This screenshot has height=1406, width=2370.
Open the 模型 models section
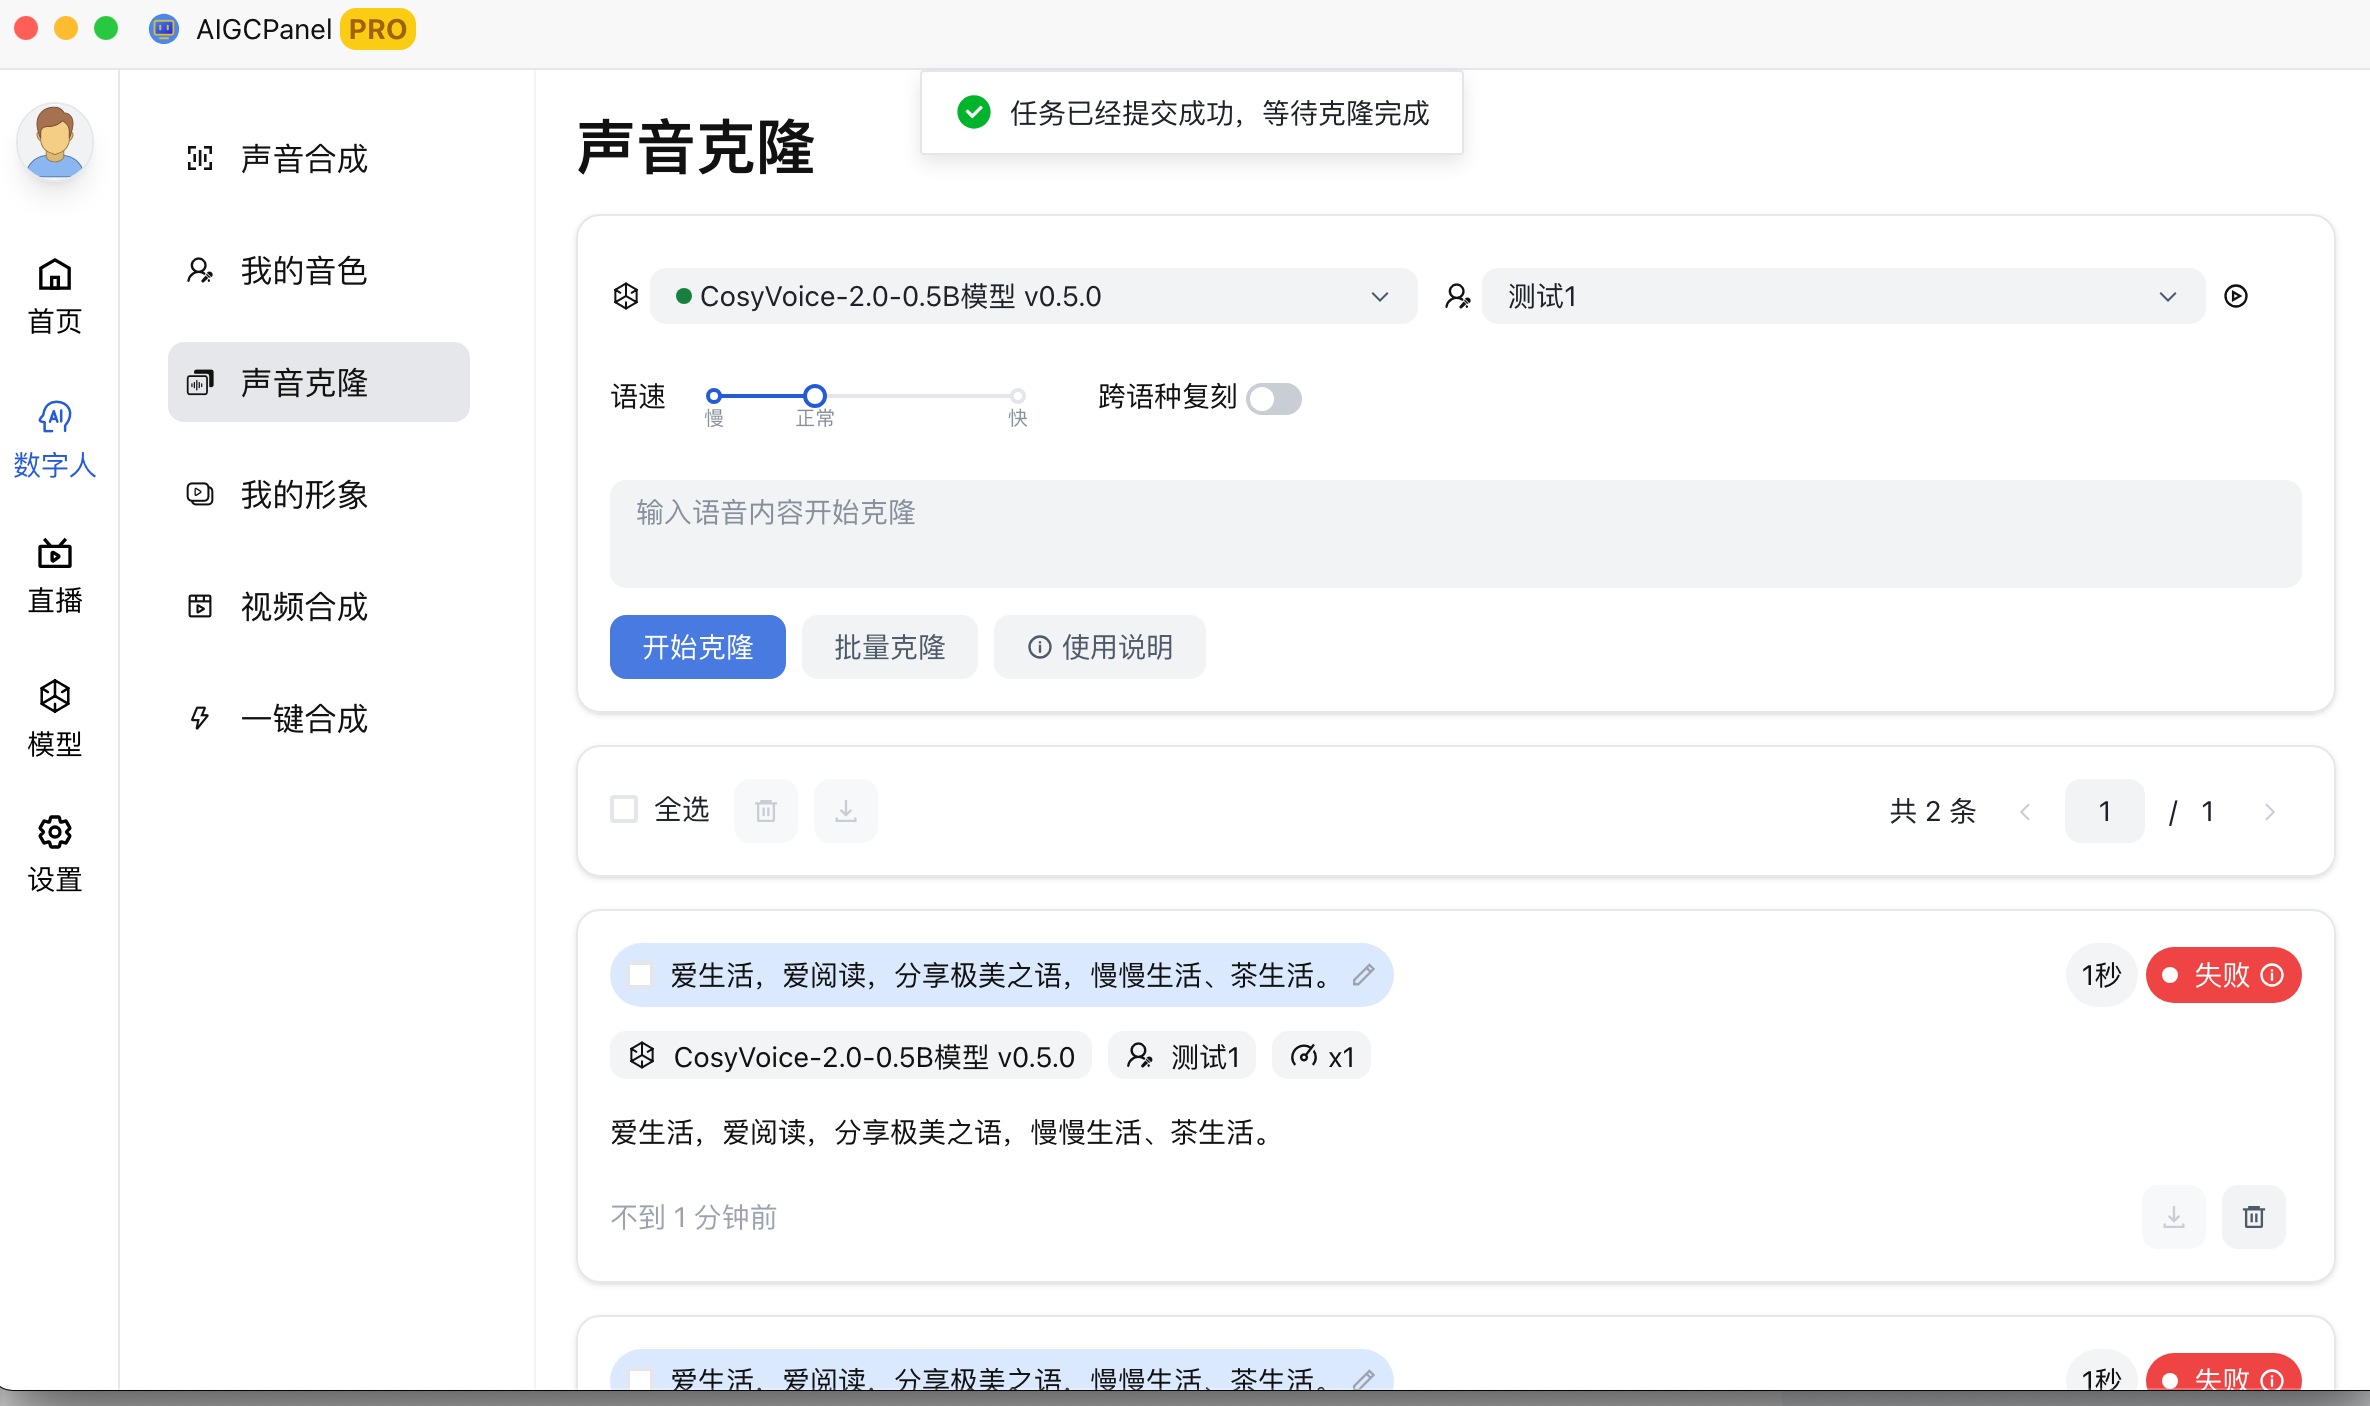point(55,718)
